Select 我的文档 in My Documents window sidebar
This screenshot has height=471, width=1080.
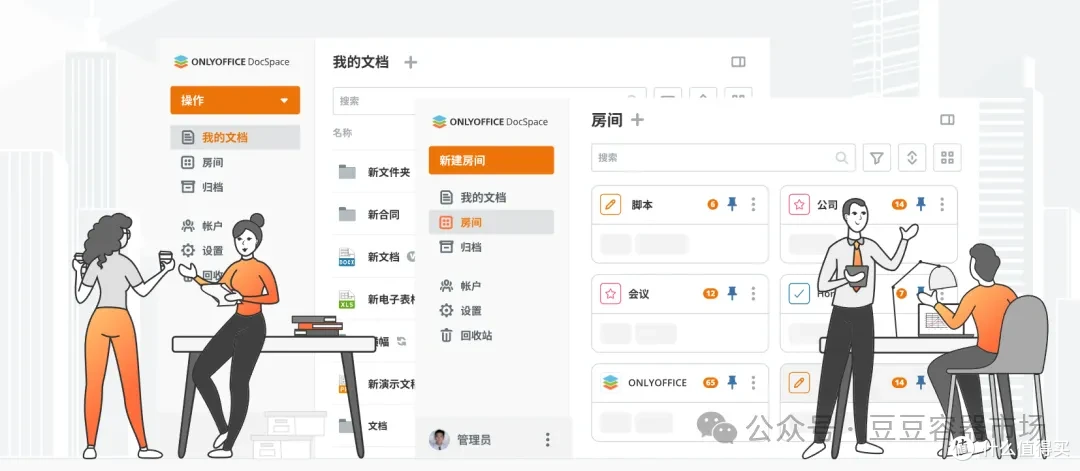pyautogui.click(x=235, y=138)
